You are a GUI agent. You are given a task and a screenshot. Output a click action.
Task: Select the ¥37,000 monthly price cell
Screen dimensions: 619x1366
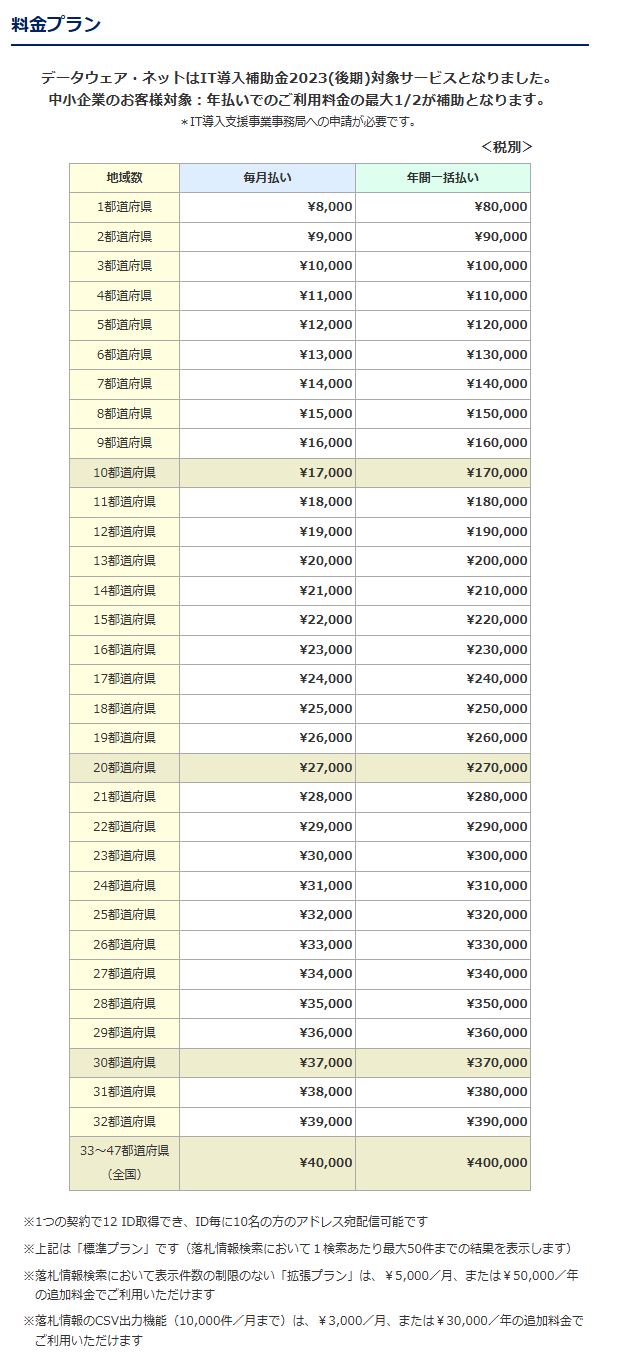click(326, 1063)
